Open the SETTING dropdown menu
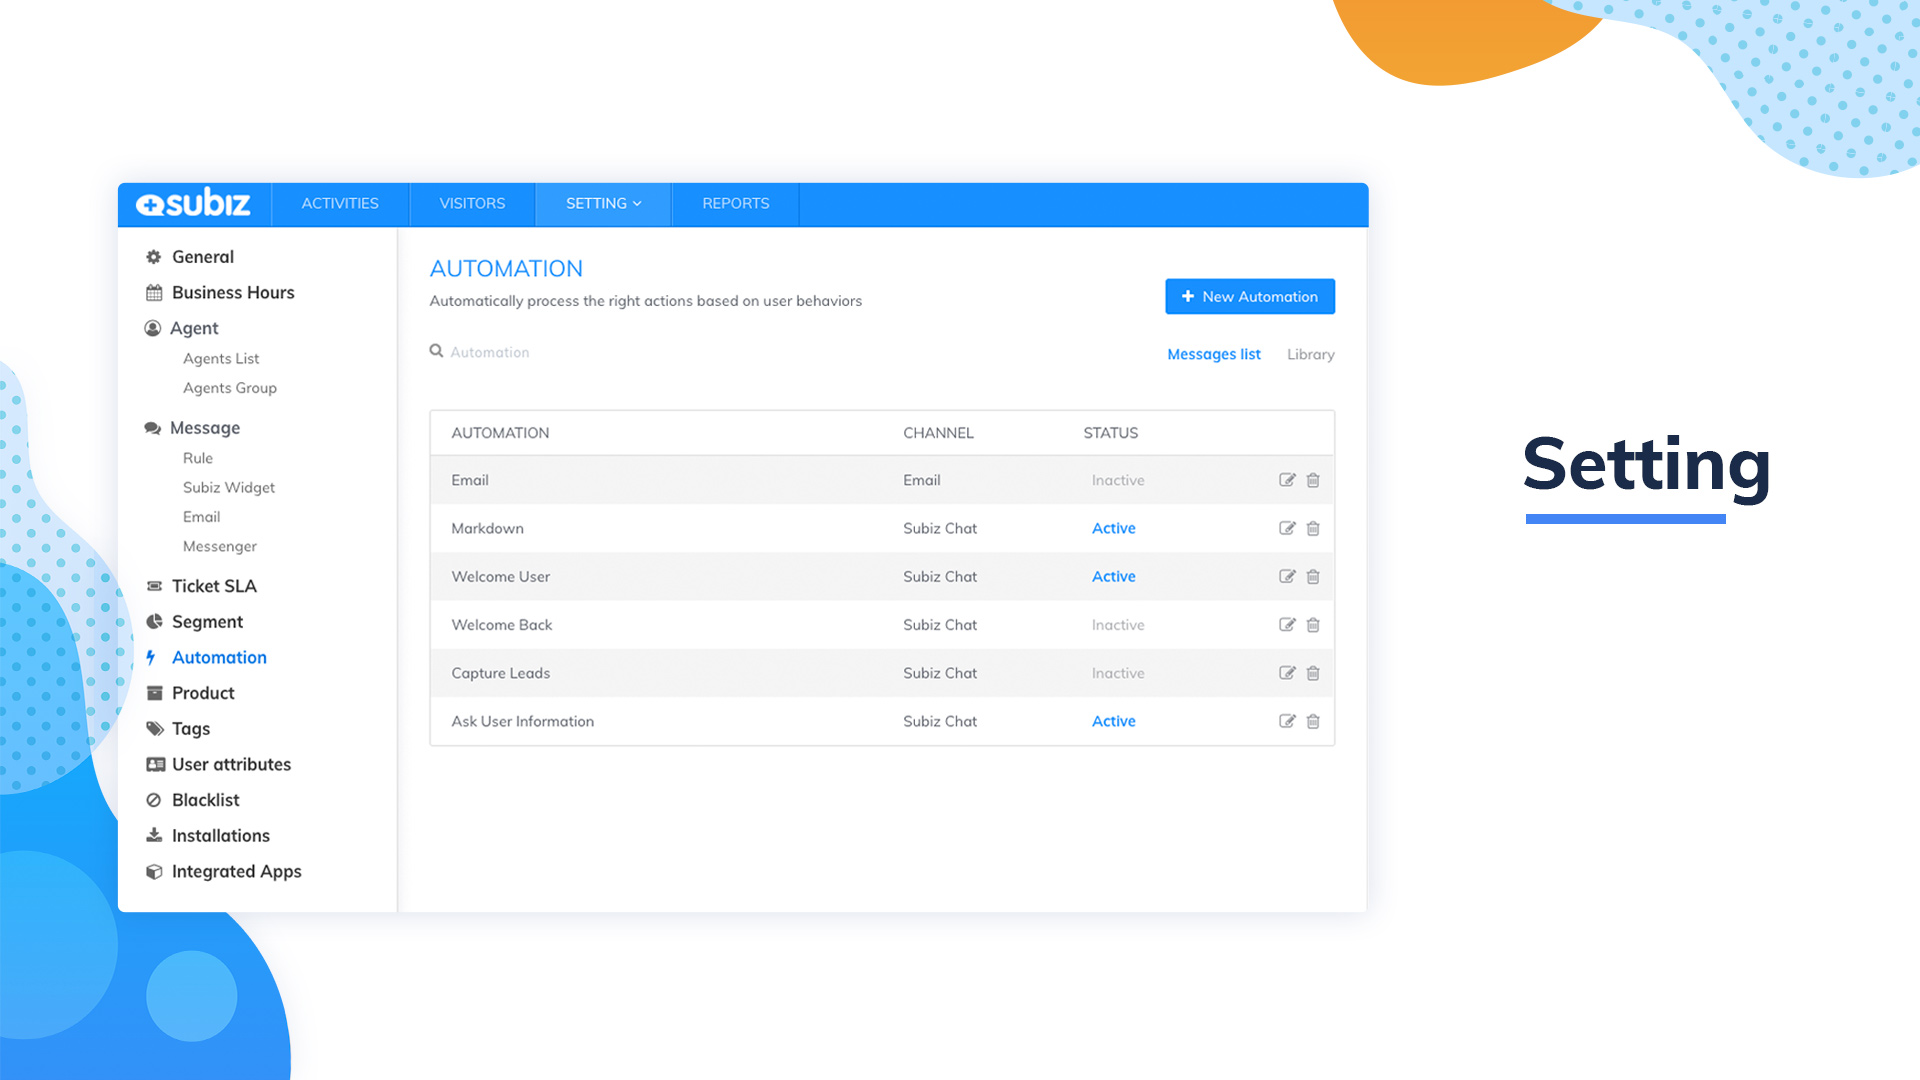The width and height of the screenshot is (1920, 1080). pos(603,204)
